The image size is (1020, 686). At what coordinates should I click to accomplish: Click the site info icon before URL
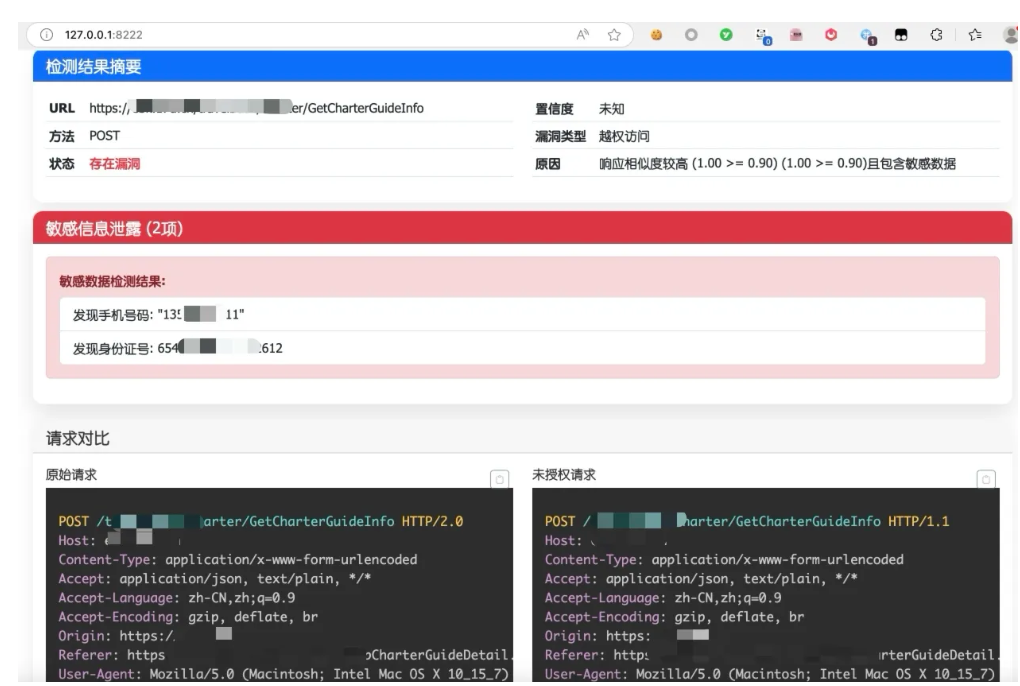[46, 34]
